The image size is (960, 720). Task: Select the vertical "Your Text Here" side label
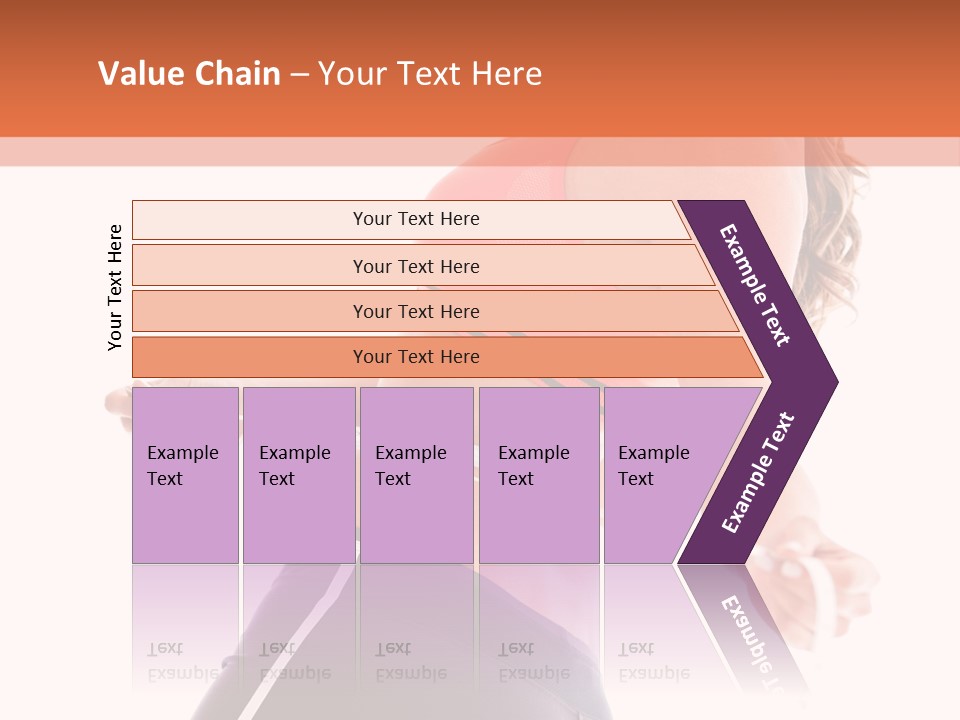(115, 288)
